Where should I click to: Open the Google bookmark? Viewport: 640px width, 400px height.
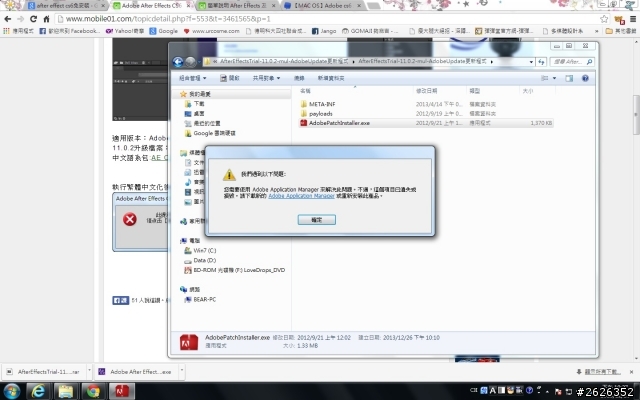[163, 31]
